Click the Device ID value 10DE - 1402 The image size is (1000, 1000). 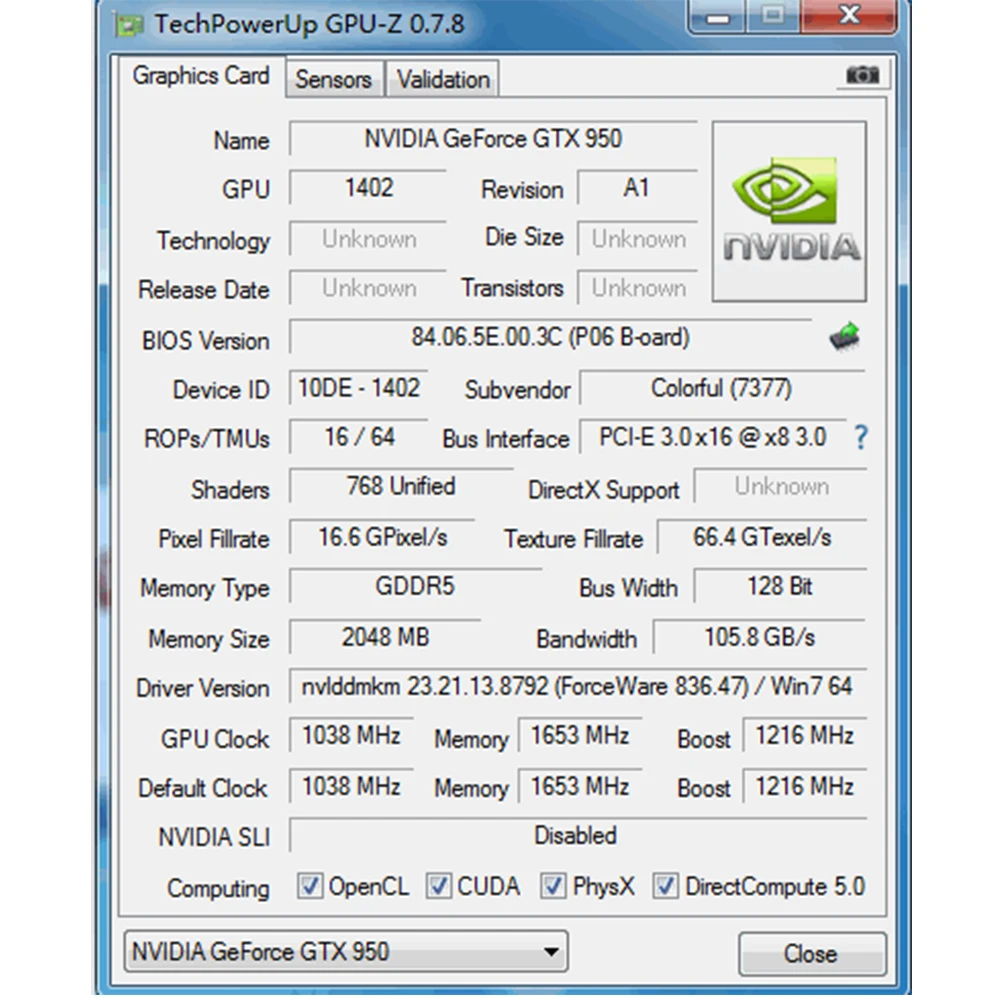pos(358,388)
